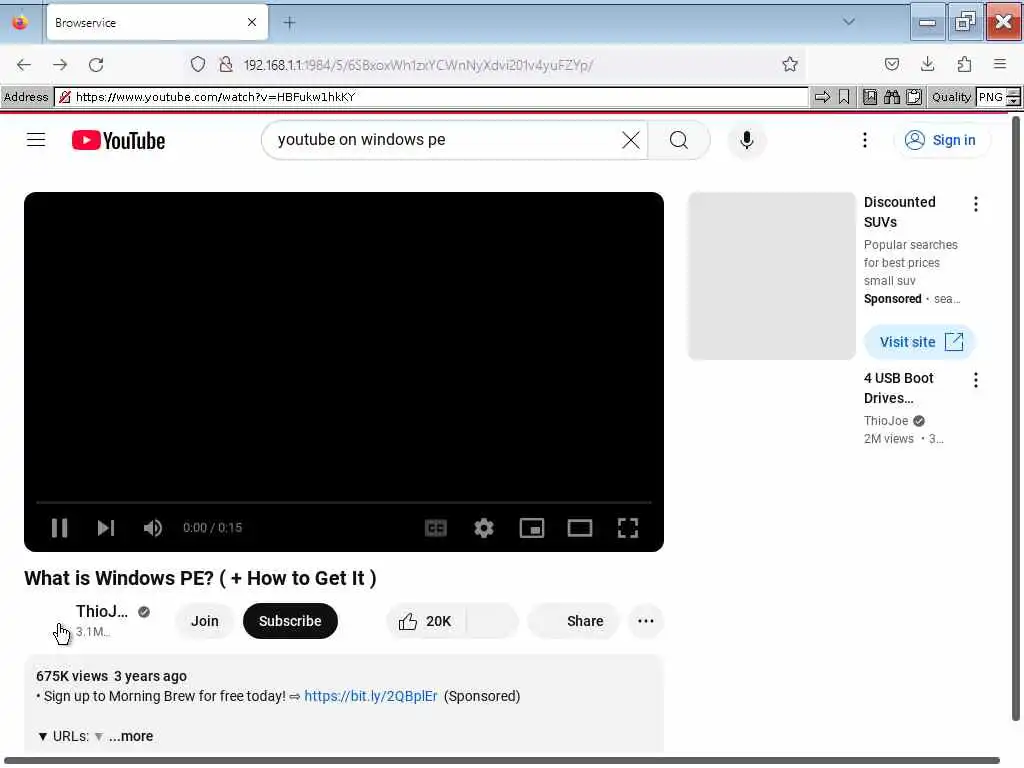Open the Browservice bookmarks list icon
Viewport: 1024px width, 768px height.
870,97
